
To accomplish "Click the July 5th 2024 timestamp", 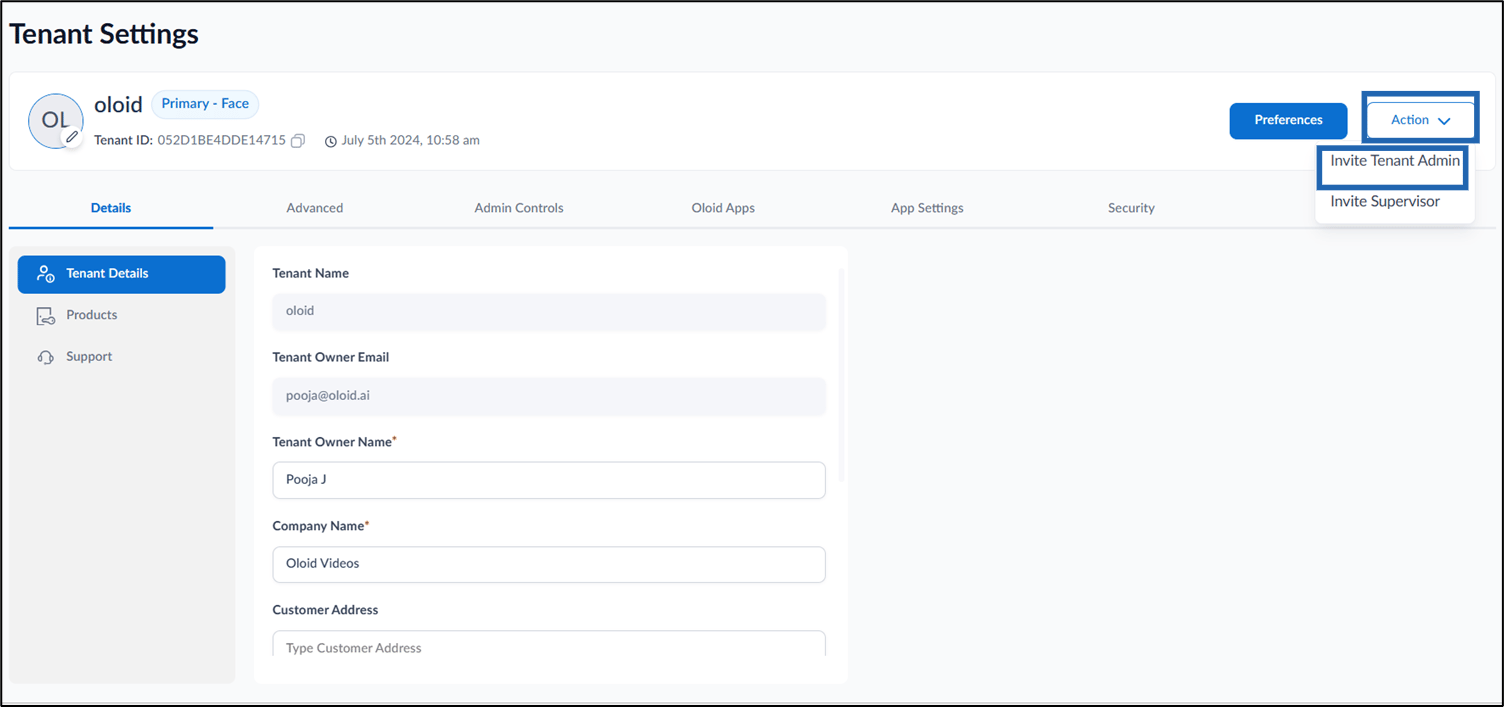I will (411, 141).
